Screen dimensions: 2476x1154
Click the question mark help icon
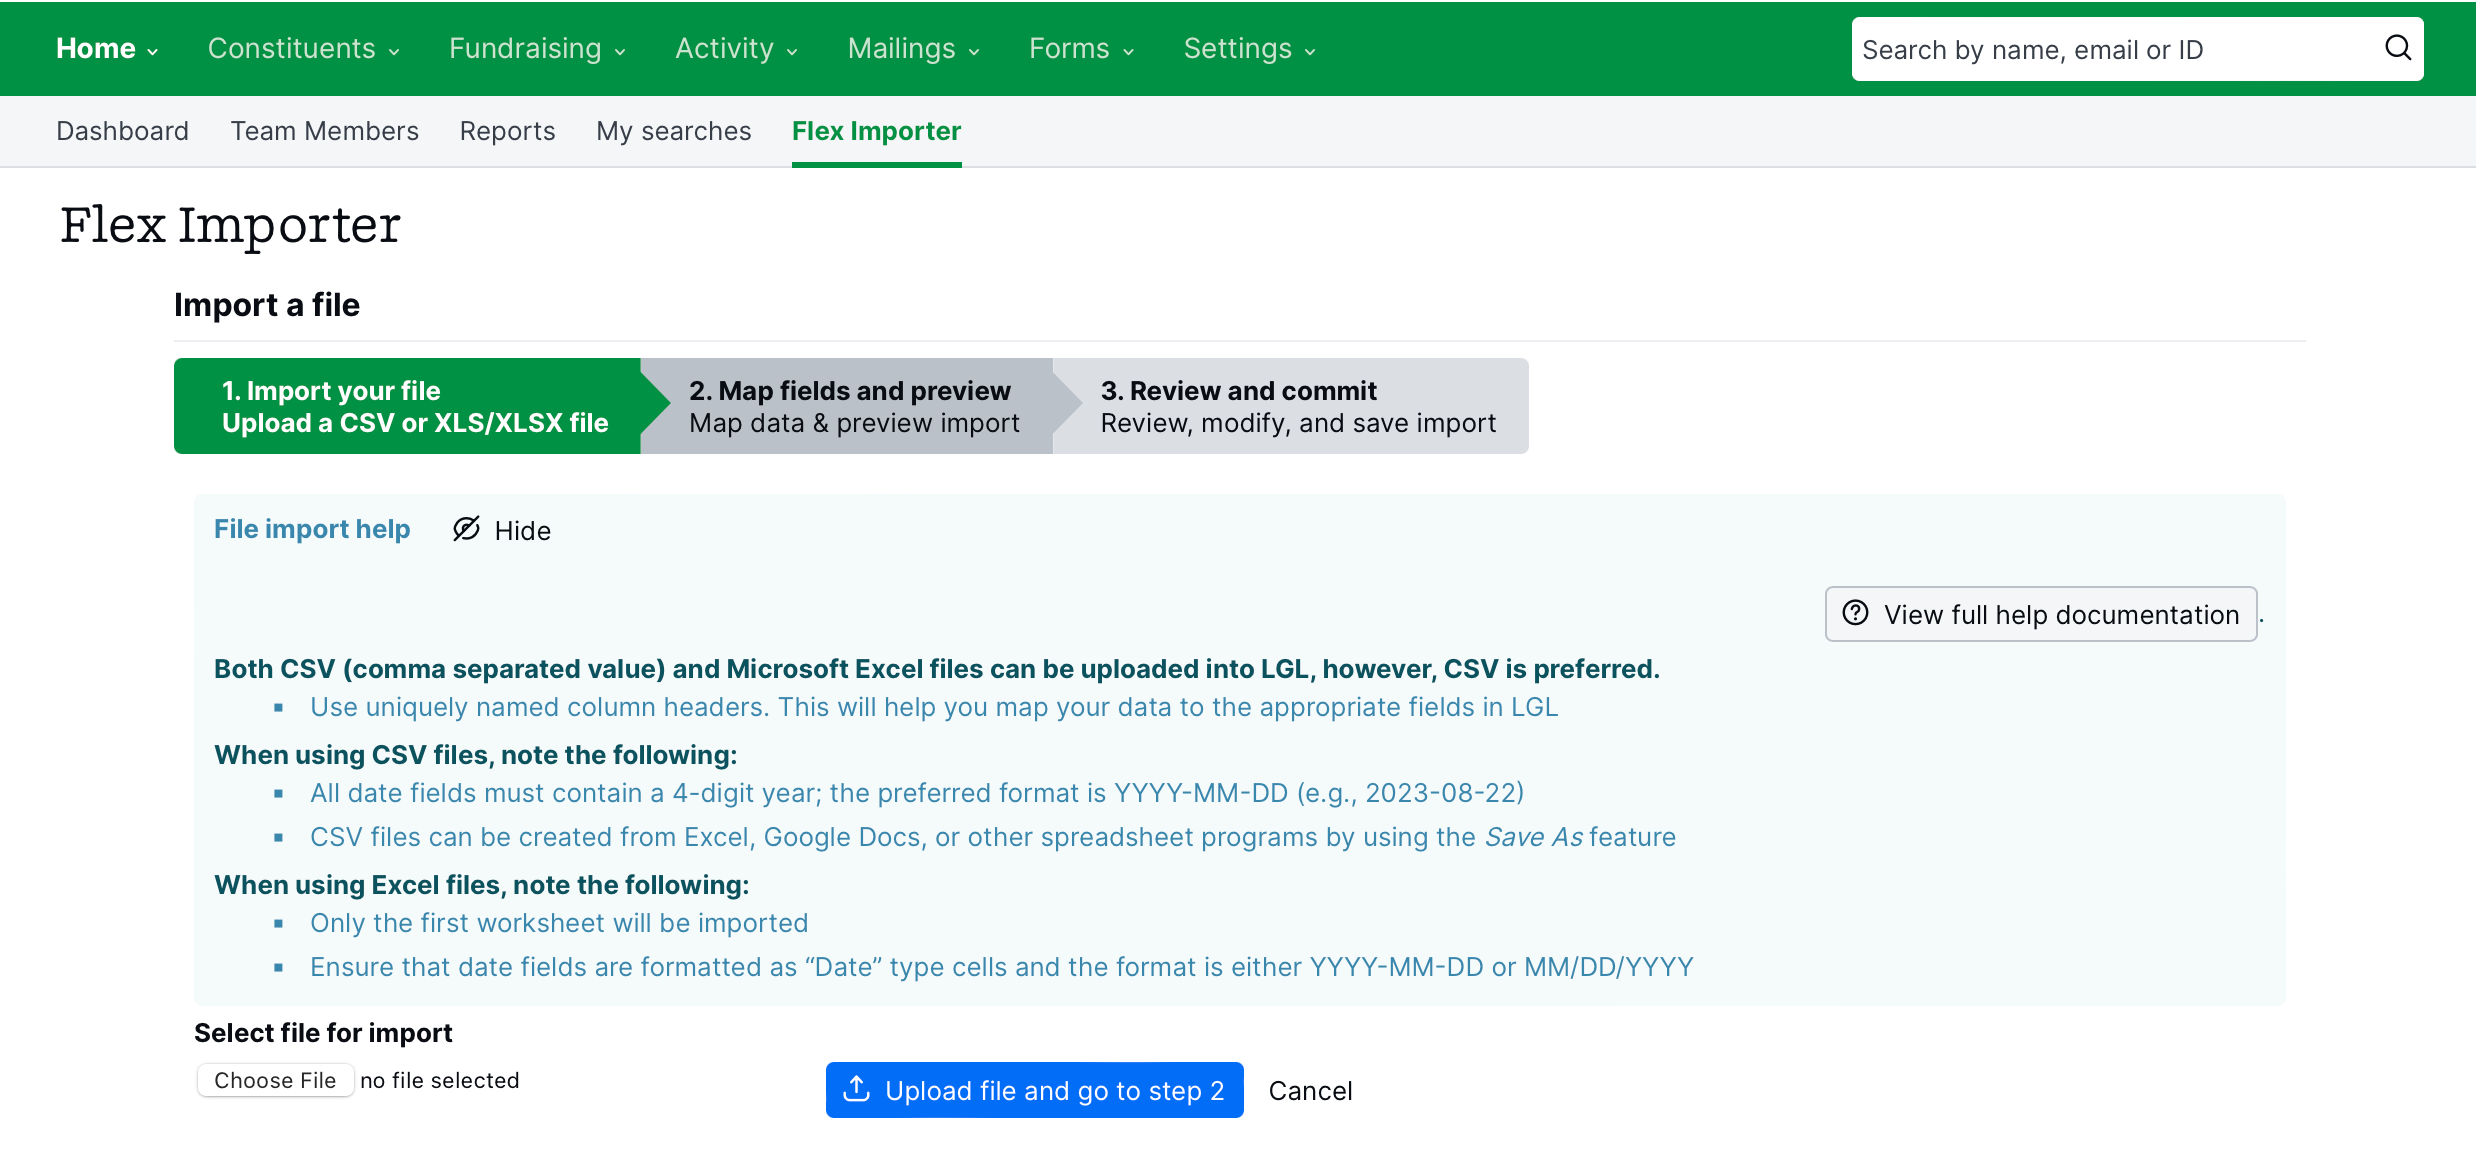(1855, 613)
